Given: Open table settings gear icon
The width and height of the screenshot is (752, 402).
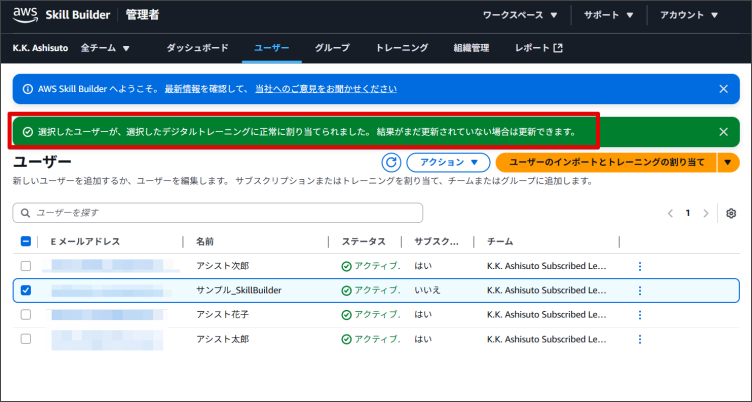Looking at the screenshot, I should pos(731,213).
